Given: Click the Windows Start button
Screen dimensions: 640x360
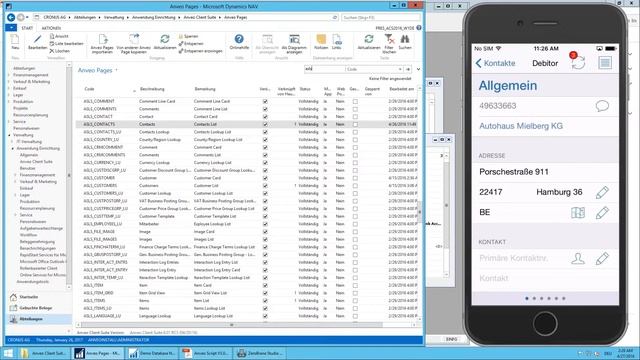Looking at the screenshot, I should 8,353.
